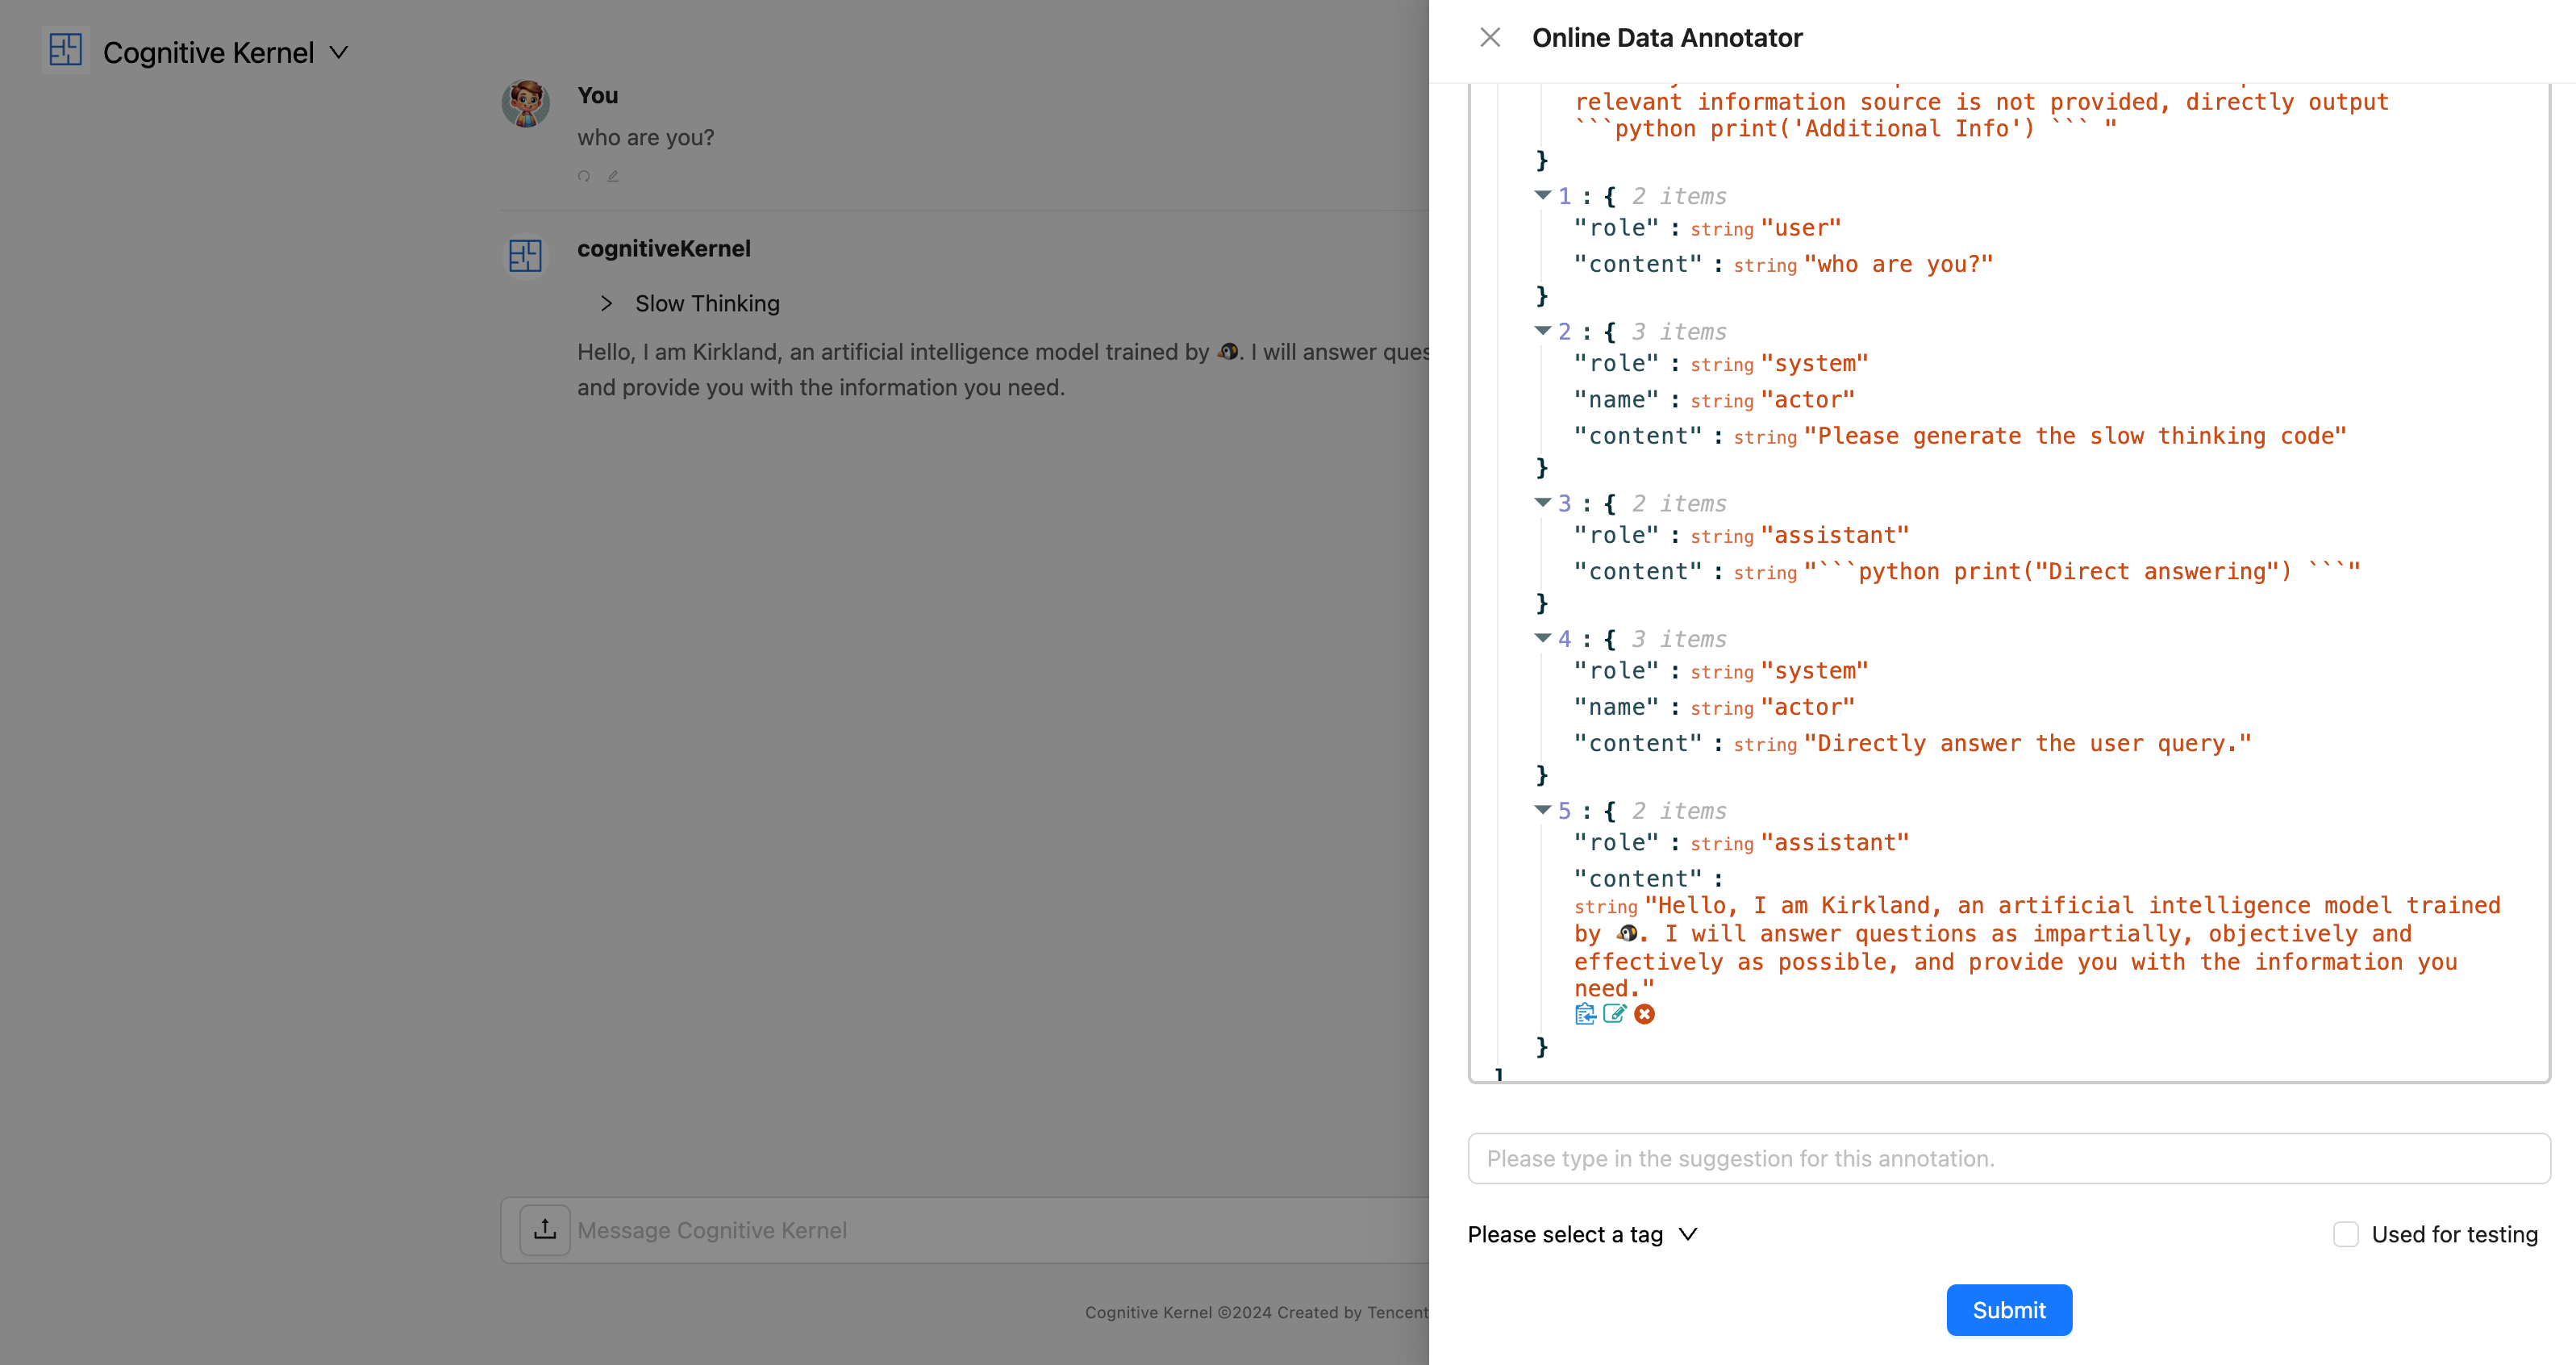Viewport: 2576px width, 1365px height.
Task: Click the upload file icon
Action: (x=545, y=1230)
